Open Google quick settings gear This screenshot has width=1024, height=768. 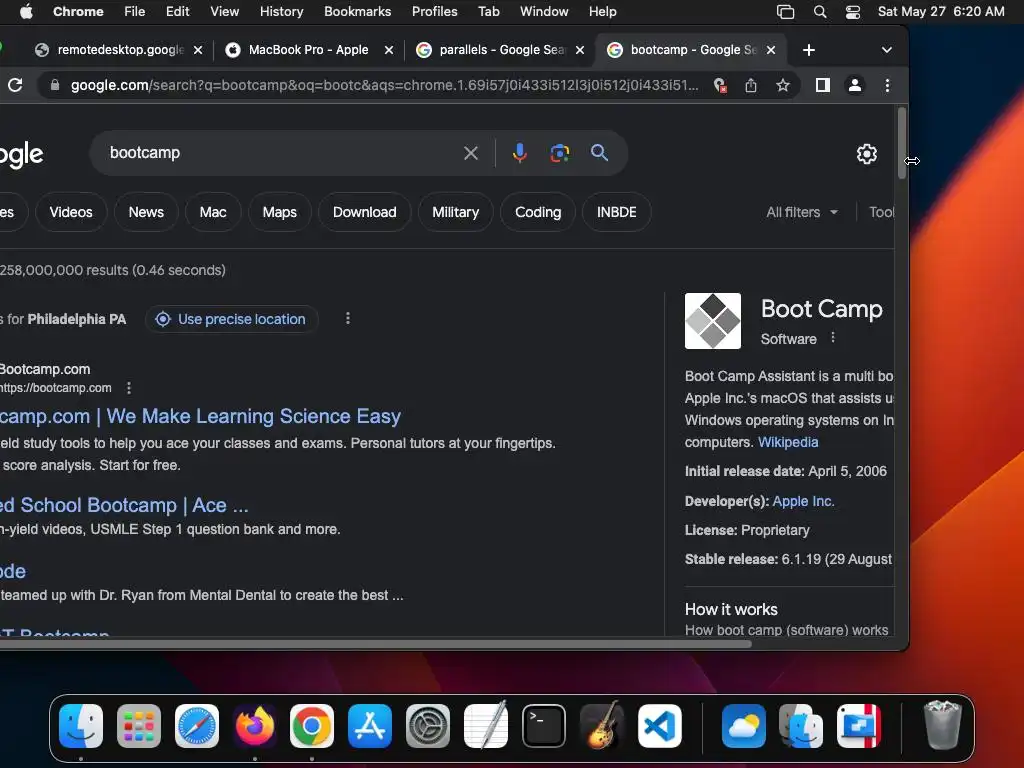(x=867, y=154)
